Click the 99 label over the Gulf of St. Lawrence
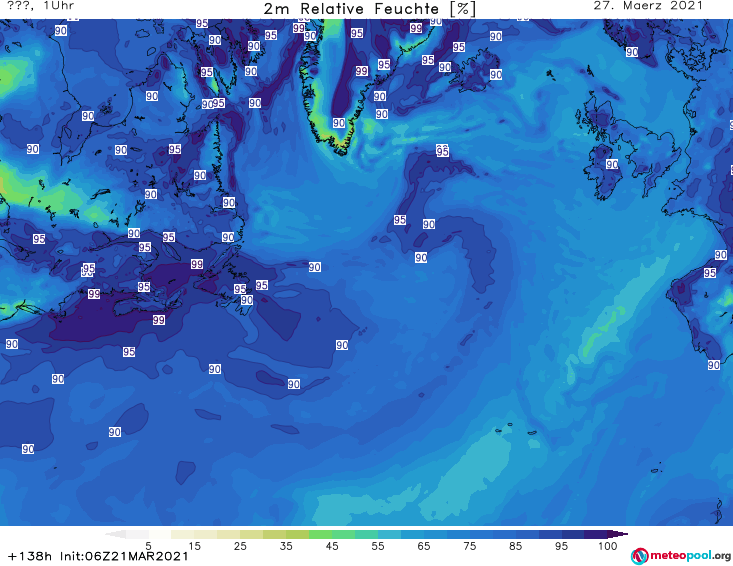This screenshot has height=566, width=733. click(x=197, y=264)
